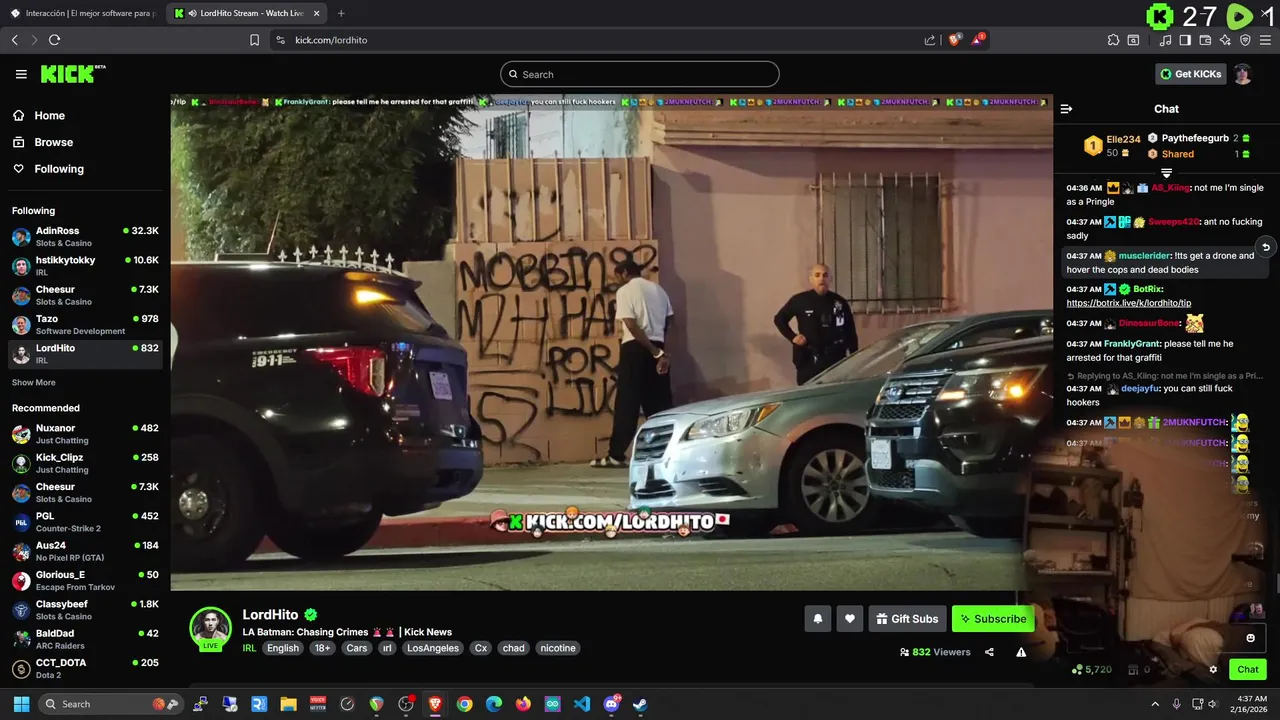Expand the chat leaderboard arrow

point(1166,173)
